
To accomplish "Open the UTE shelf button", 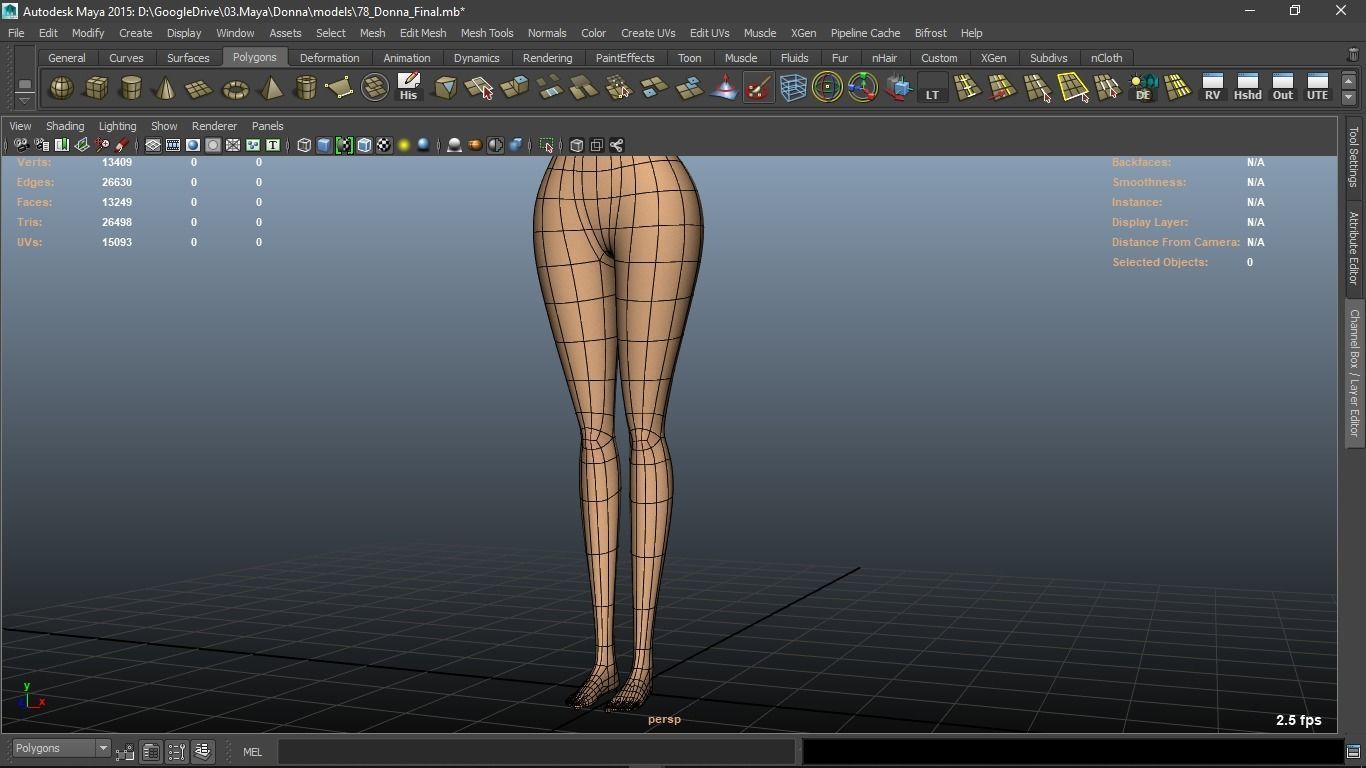I will pos(1317,88).
